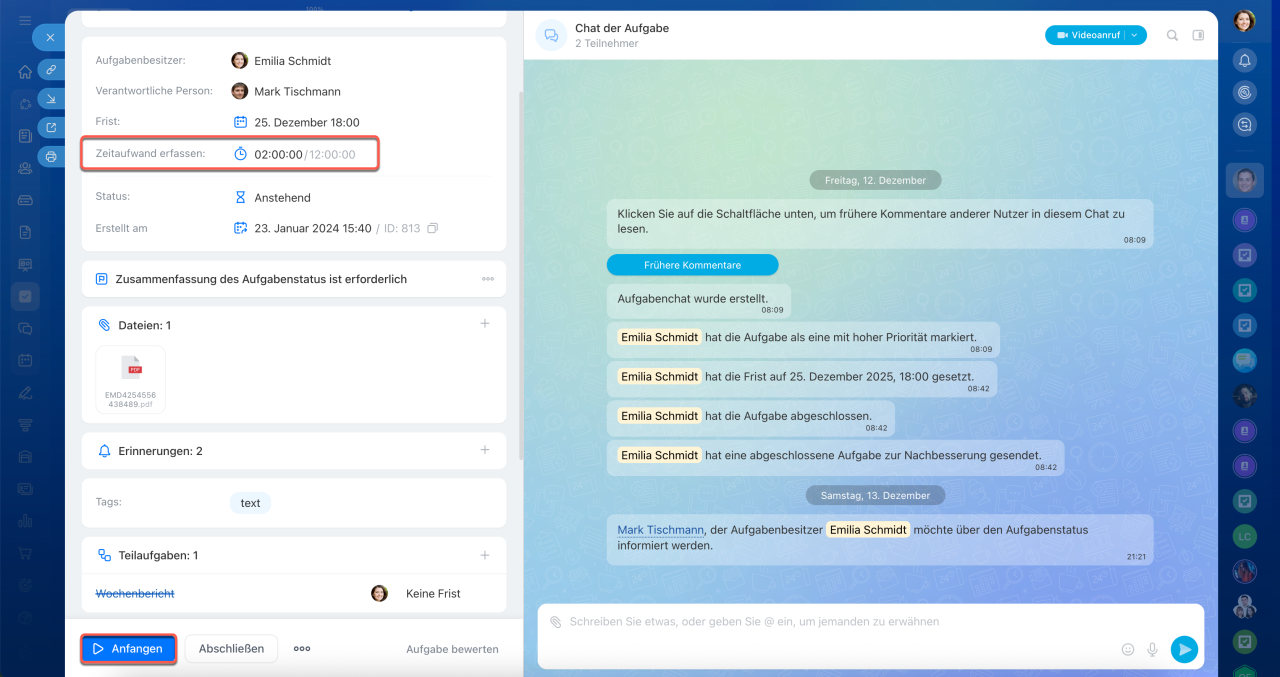Attach file with paperclip in chat input

point(555,622)
